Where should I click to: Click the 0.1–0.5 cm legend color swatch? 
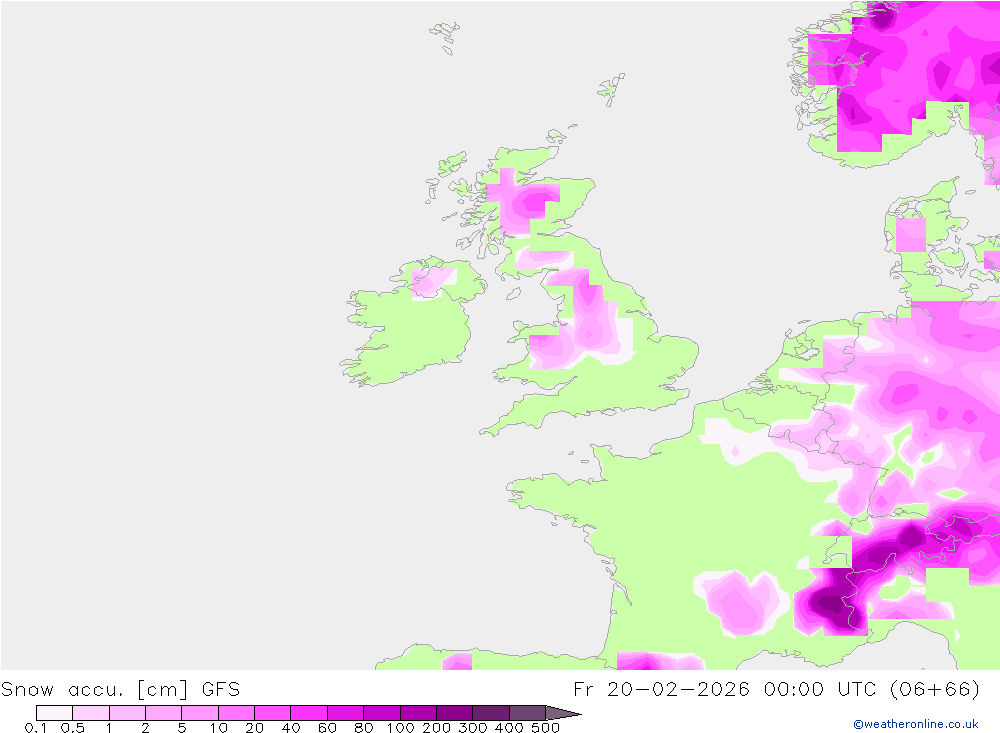54,713
